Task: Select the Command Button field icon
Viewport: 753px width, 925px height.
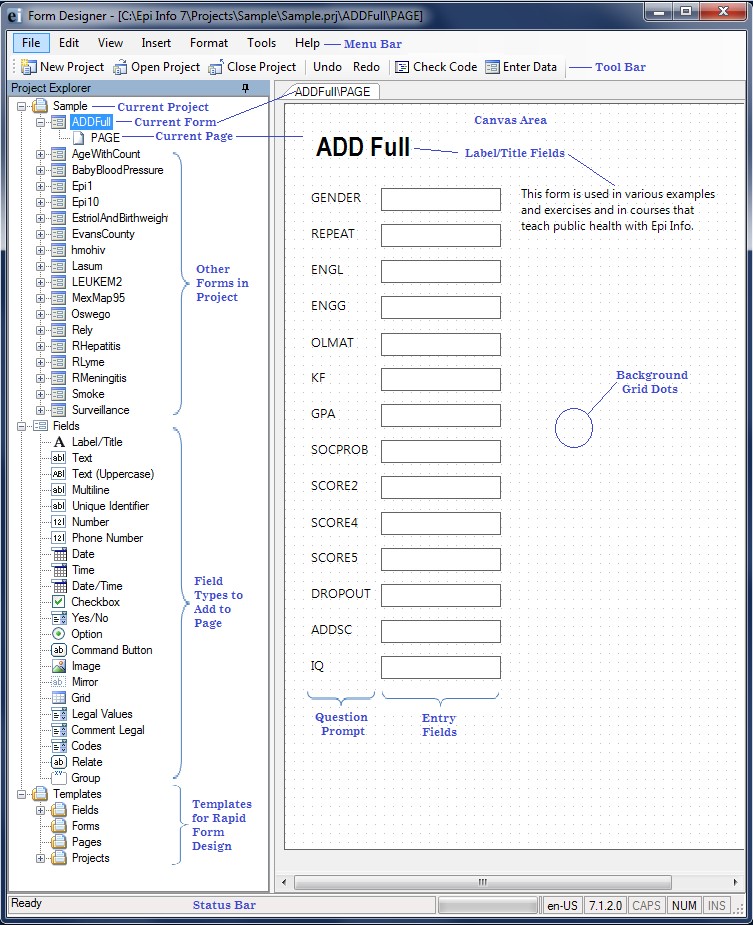Action: tap(59, 650)
